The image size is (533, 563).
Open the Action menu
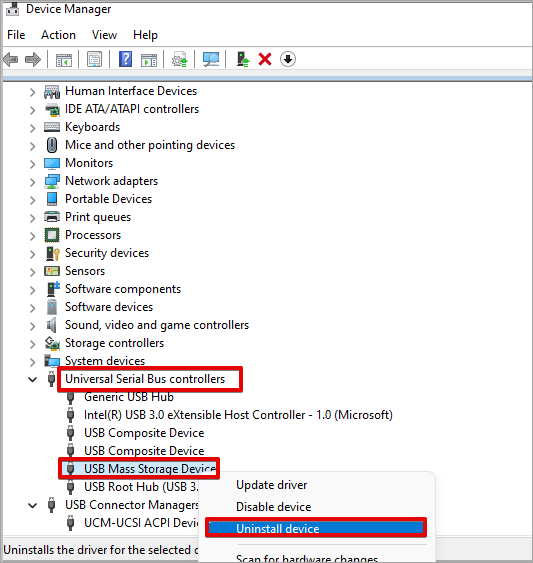tap(58, 35)
